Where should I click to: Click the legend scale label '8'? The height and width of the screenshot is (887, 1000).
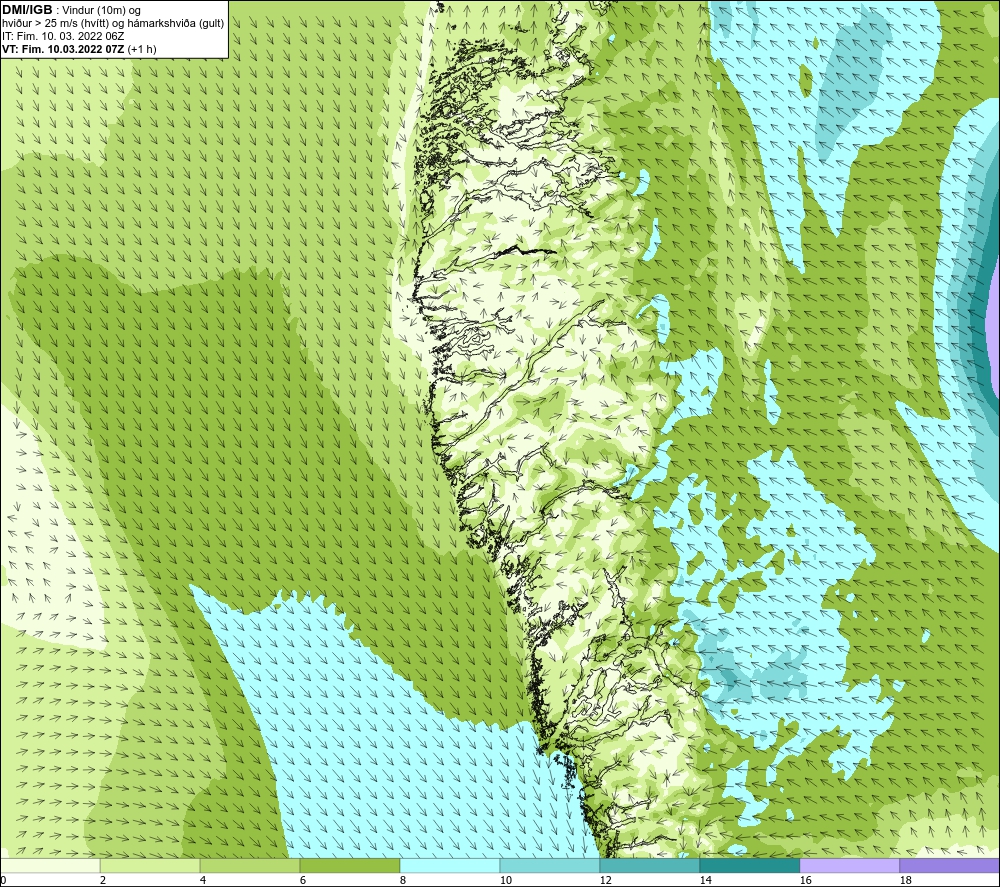(x=402, y=881)
